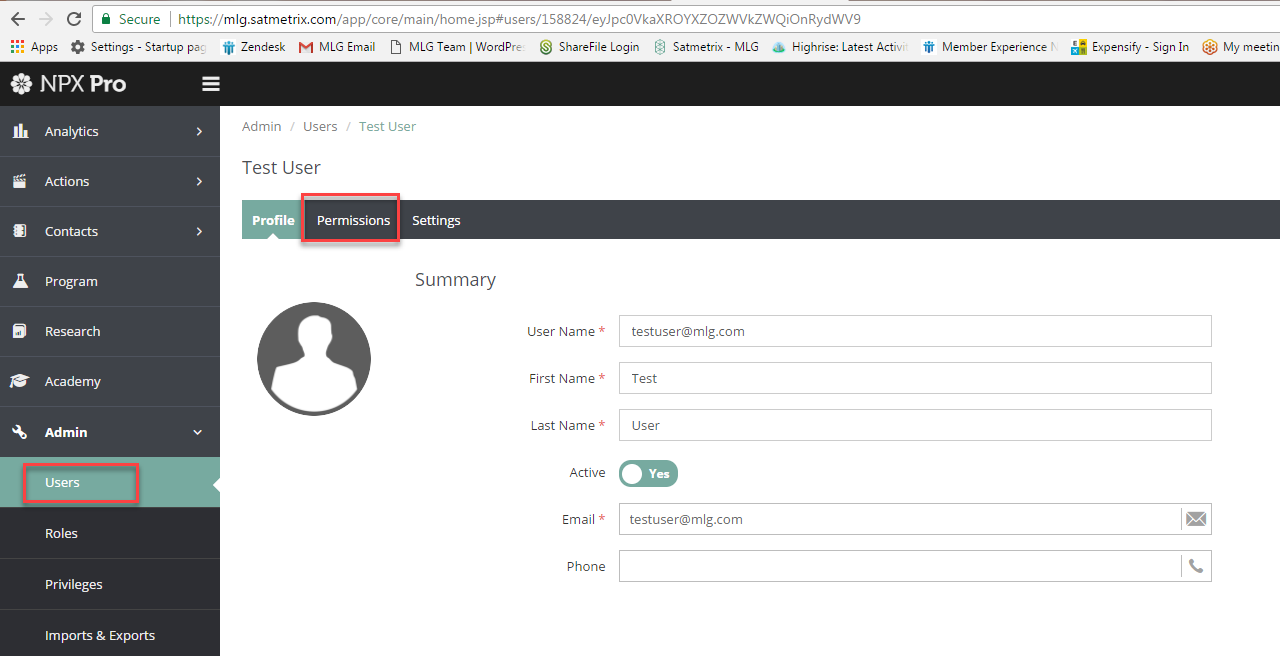Click the user avatar profile picture
The image size is (1280, 656).
[x=314, y=358]
